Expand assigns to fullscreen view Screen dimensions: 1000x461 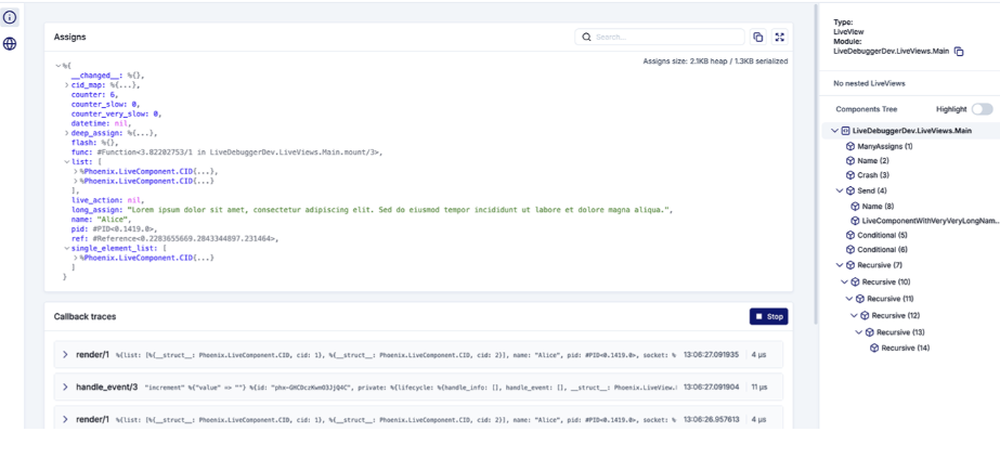[779, 37]
